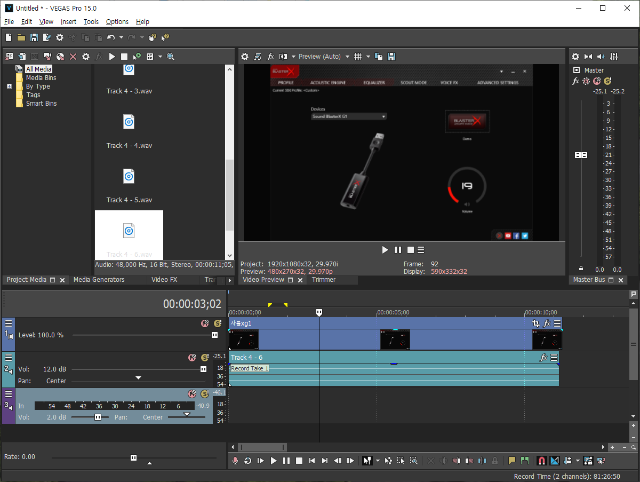The width and height of the screenshot is (640, 482).
Task: Stop playback in the timeline transport
Action: click(299, 461)
